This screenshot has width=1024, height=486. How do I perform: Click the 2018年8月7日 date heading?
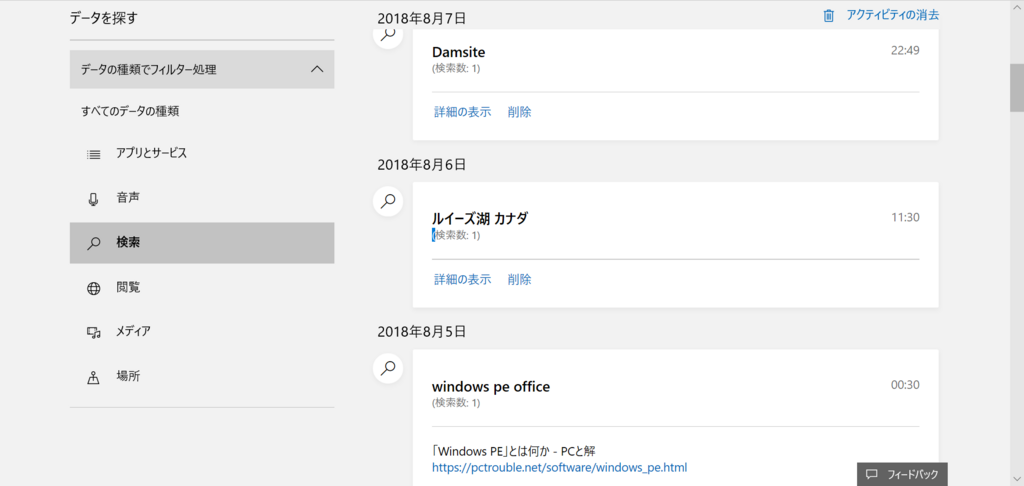point(422,18)
